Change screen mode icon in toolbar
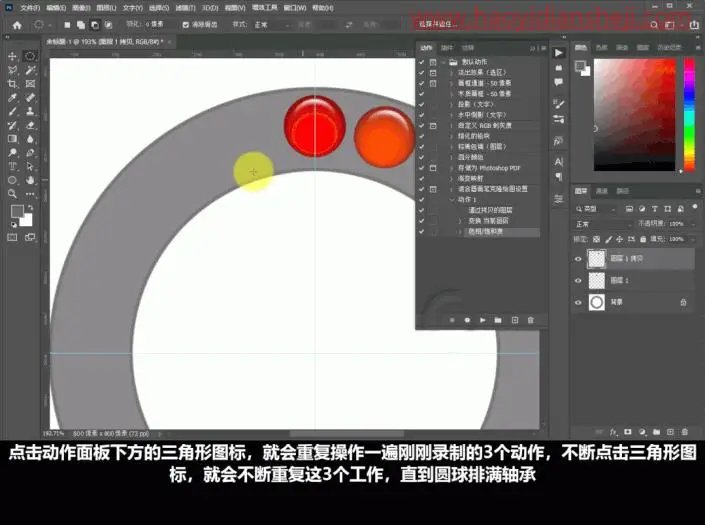The height and width of the screenshot is (525, 705). point(30,237)
